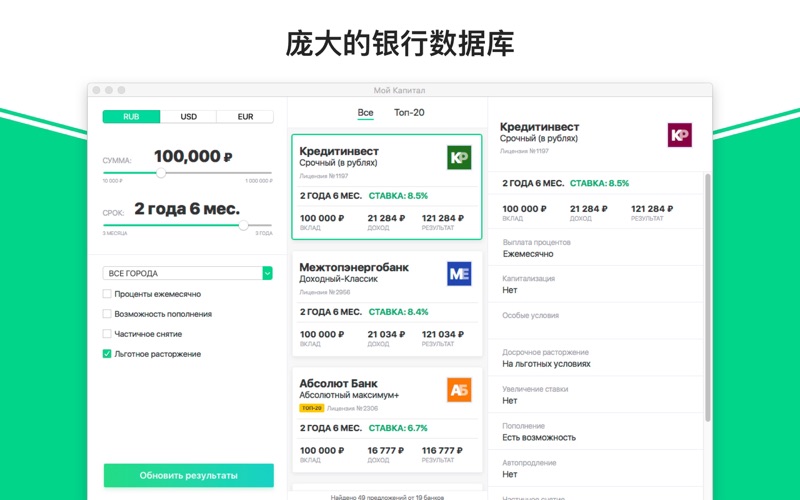
Task: Click the green arrow of the city dropdown
Action: coord(267,273)
